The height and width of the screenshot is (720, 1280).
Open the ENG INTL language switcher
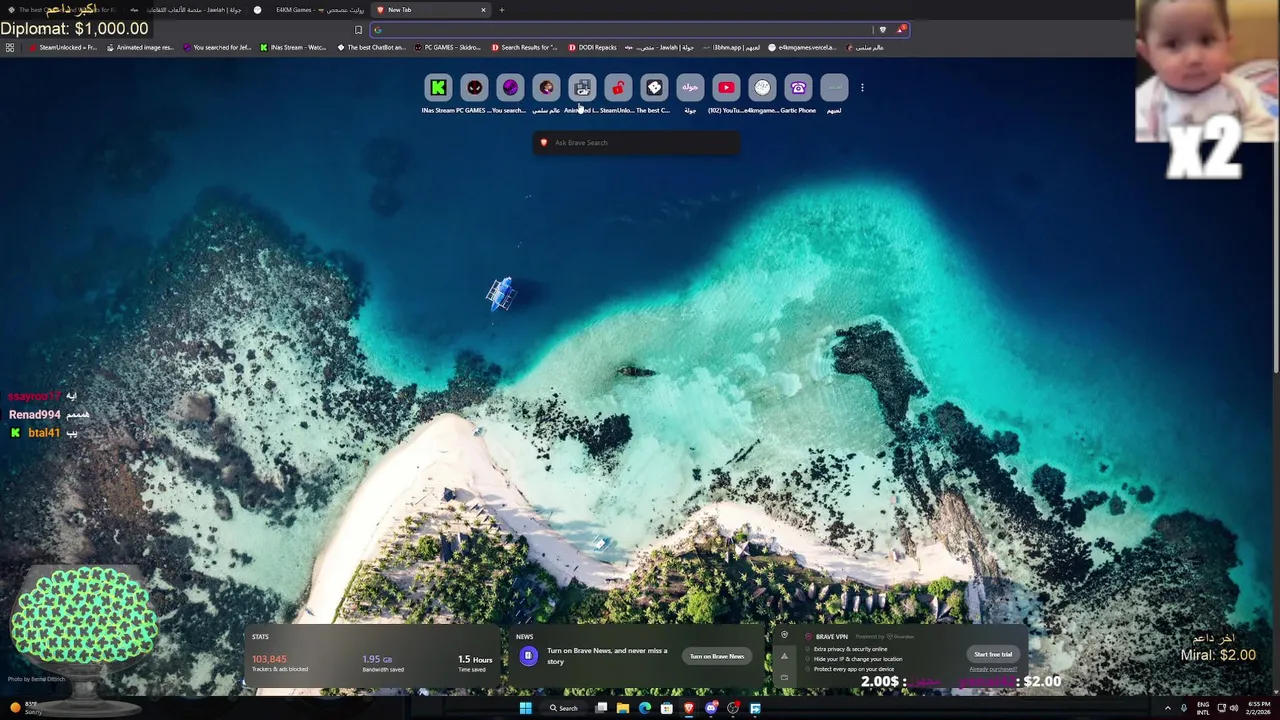coord(1203,708)
